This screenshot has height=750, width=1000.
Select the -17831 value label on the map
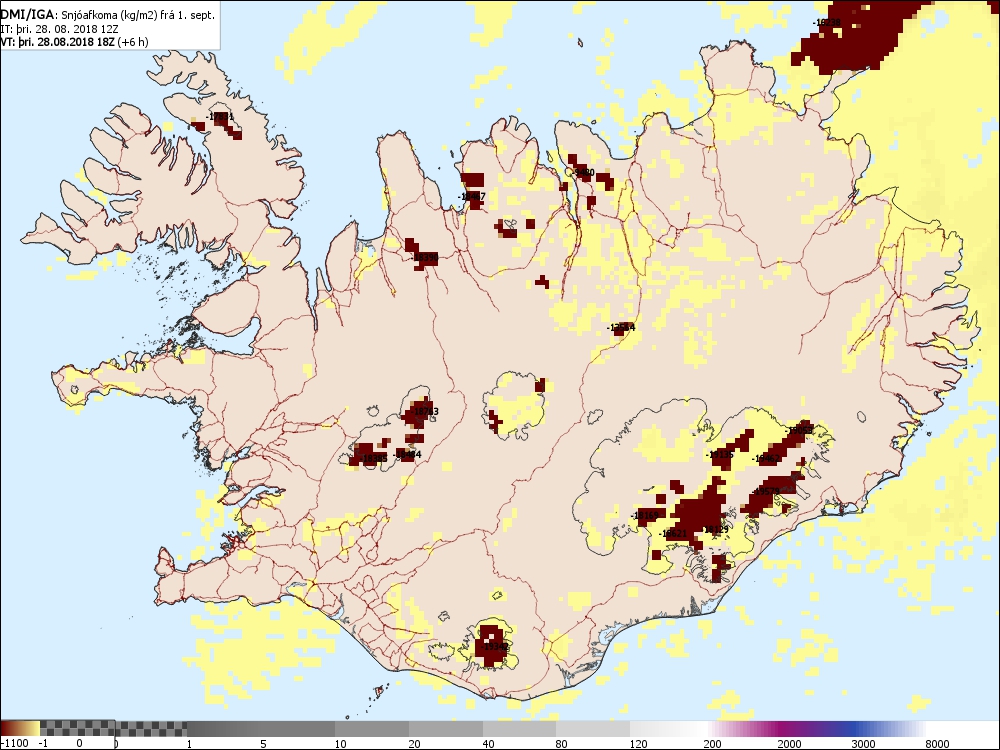[221, 117]
